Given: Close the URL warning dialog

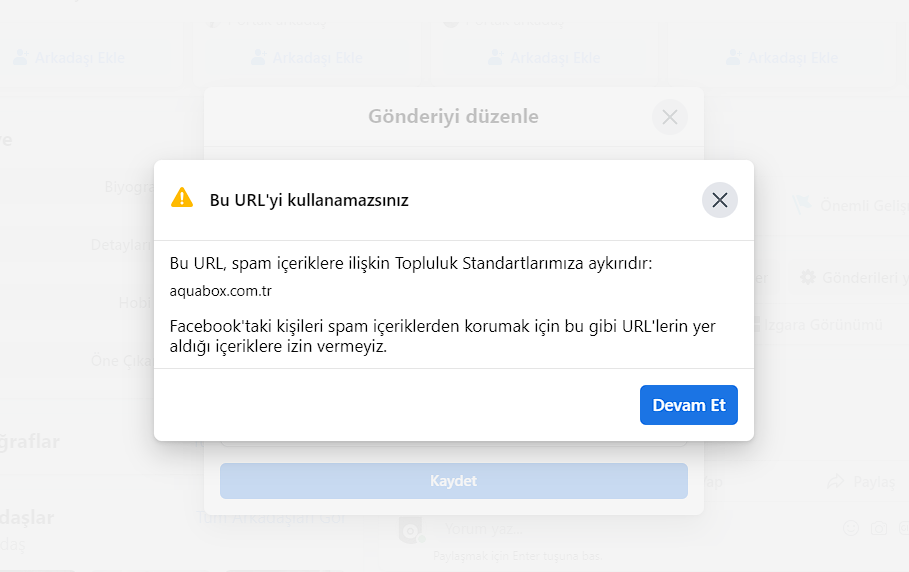Looking at the screenshot, I should coord(719,200).
